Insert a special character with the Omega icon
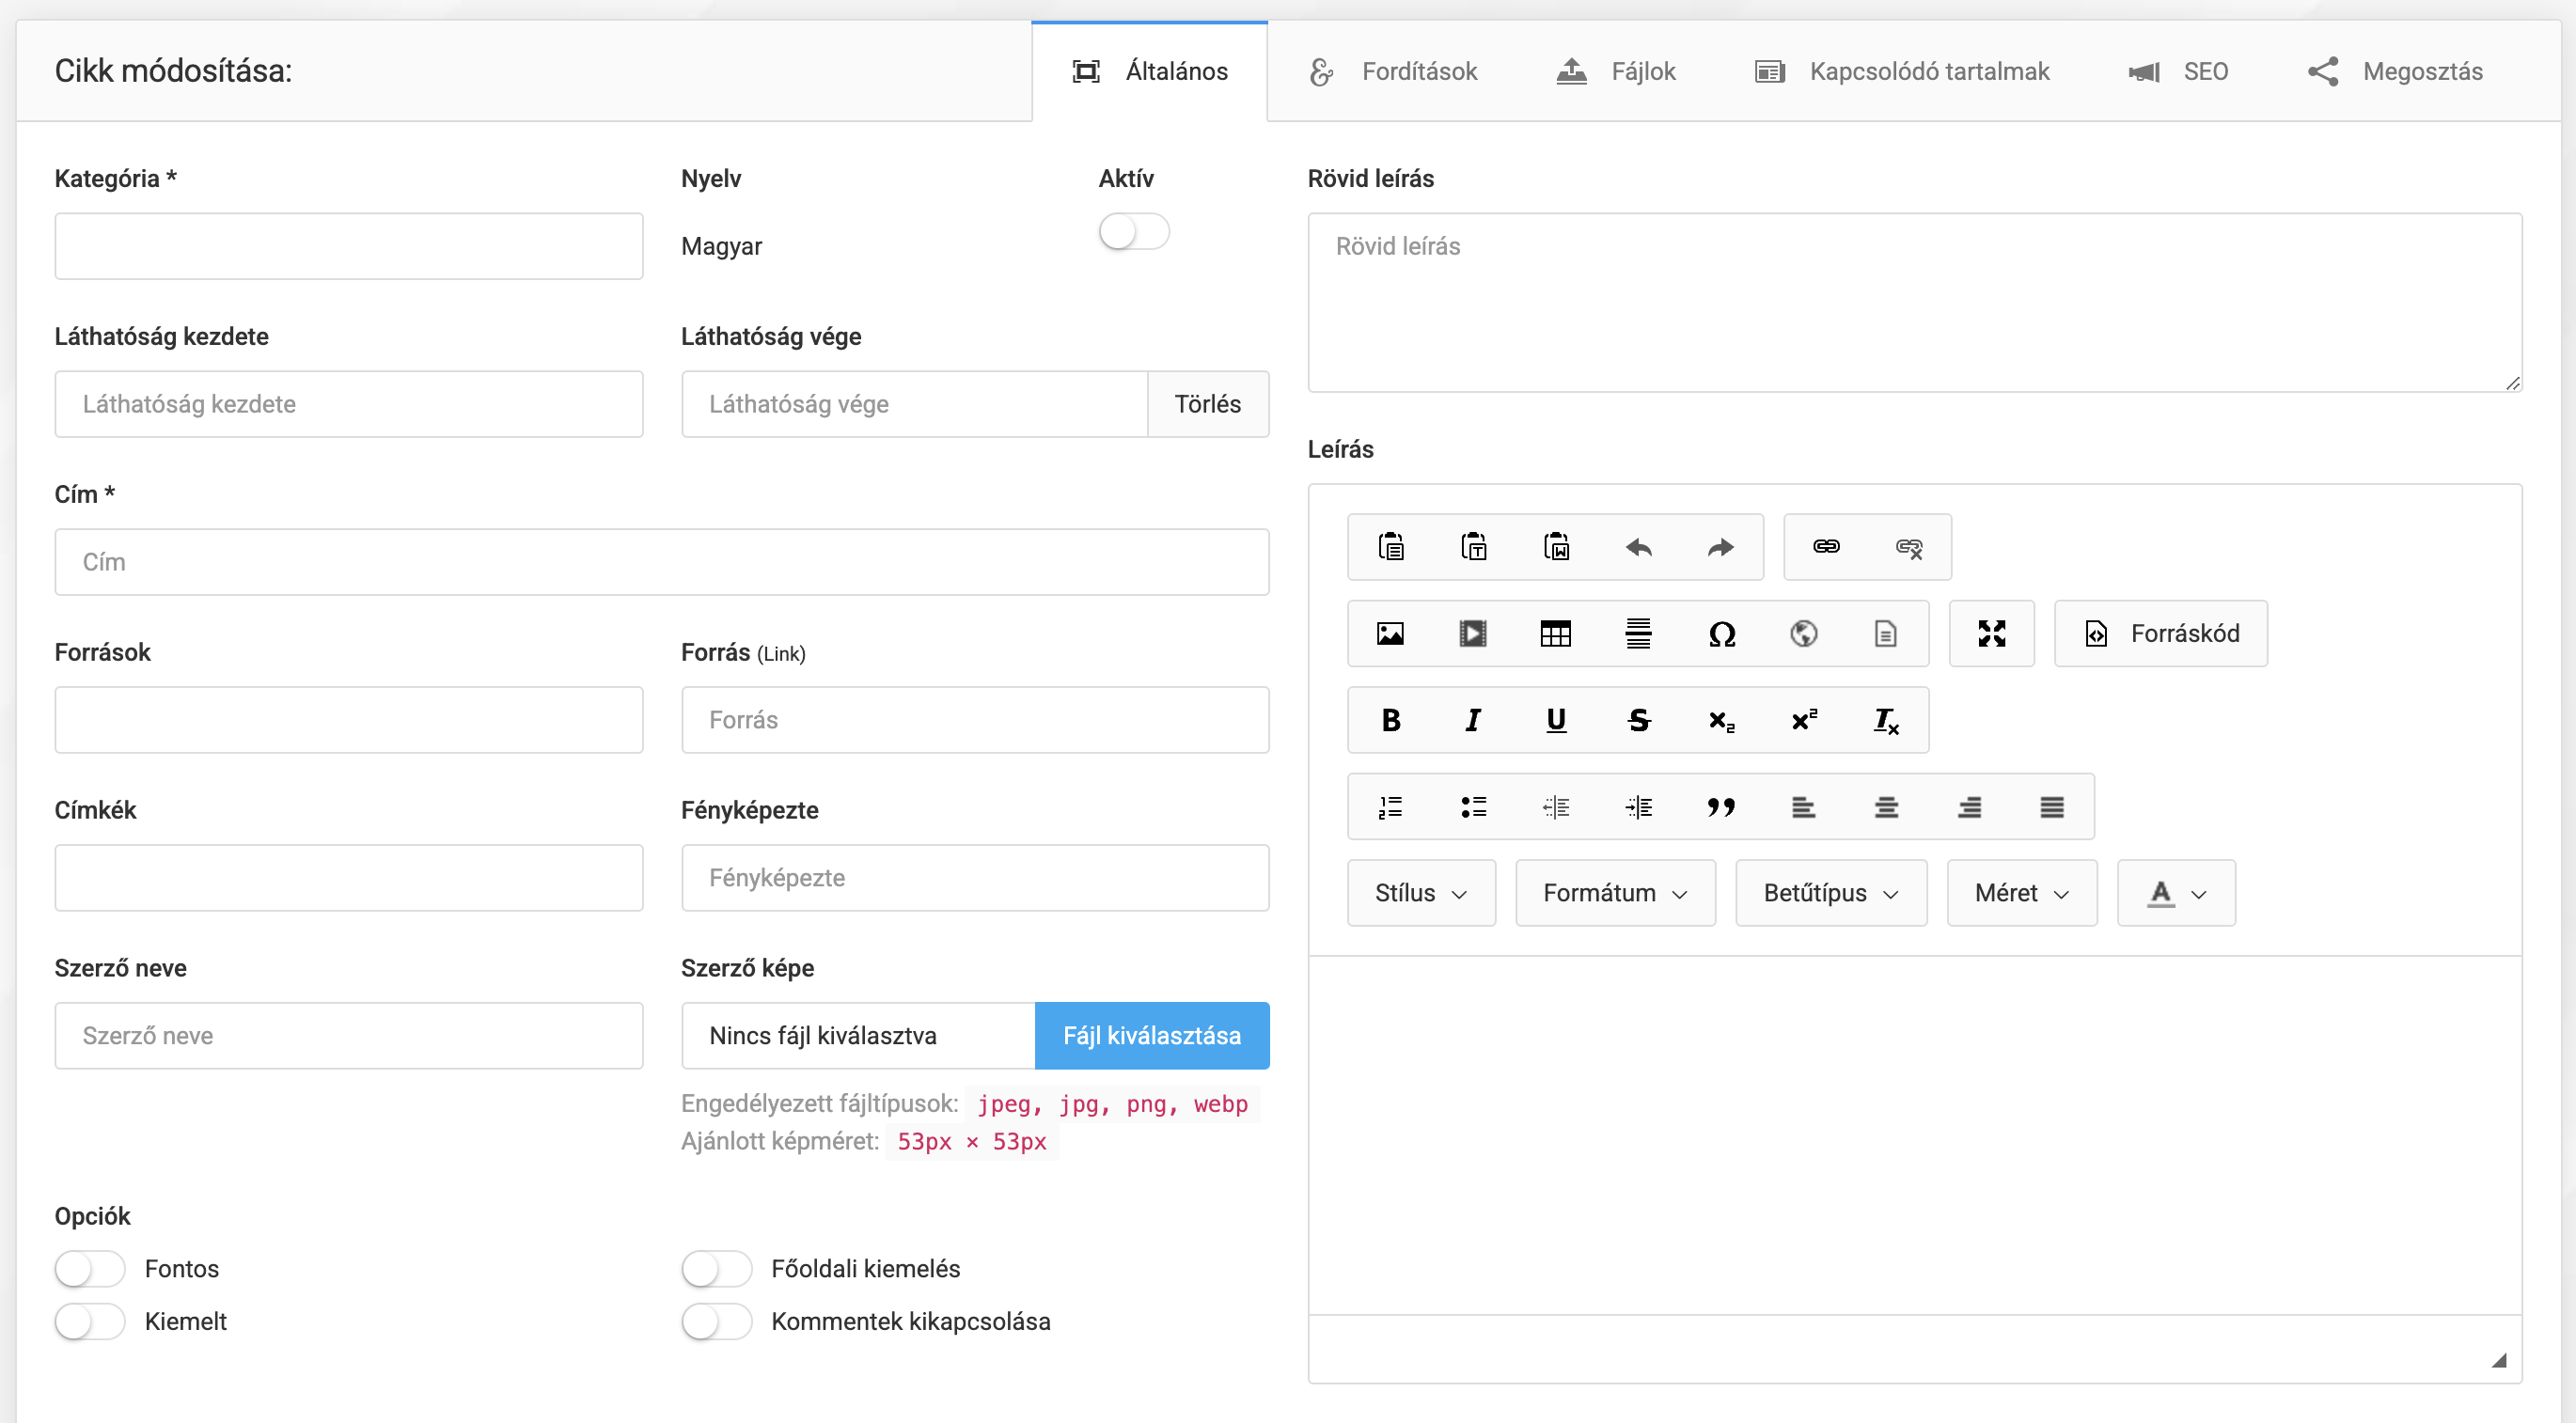Viewport: 2576px width, 1423px height. pos(1721,634)
